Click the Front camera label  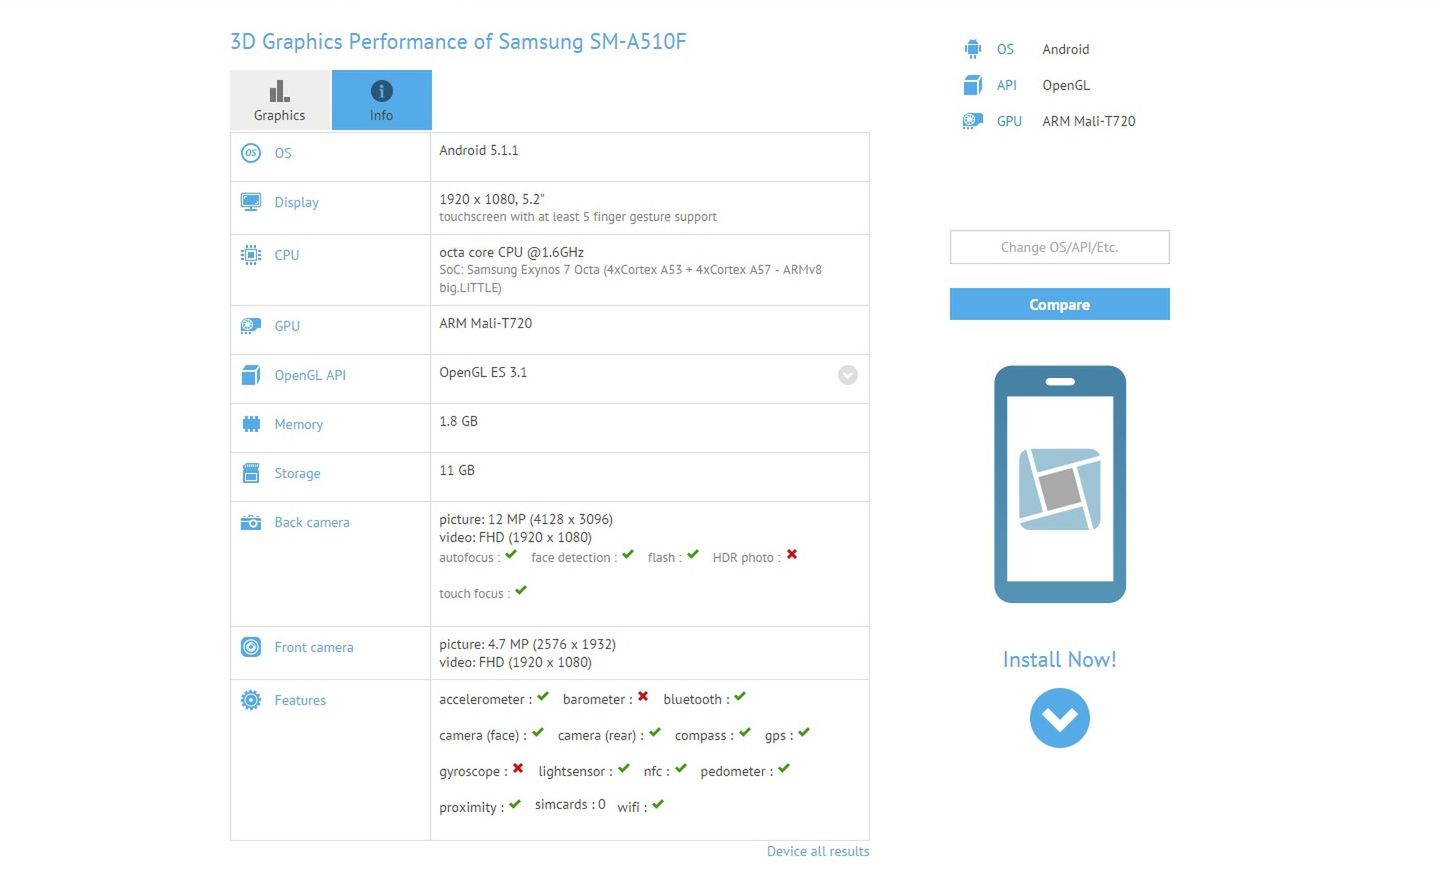[314, 647]
